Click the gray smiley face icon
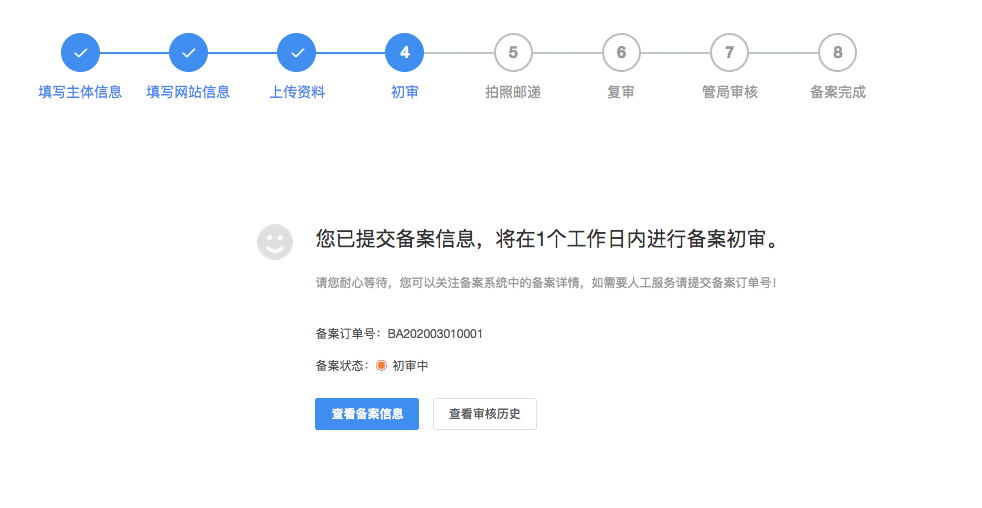This screenshot has width=982, height=508. 275,242
